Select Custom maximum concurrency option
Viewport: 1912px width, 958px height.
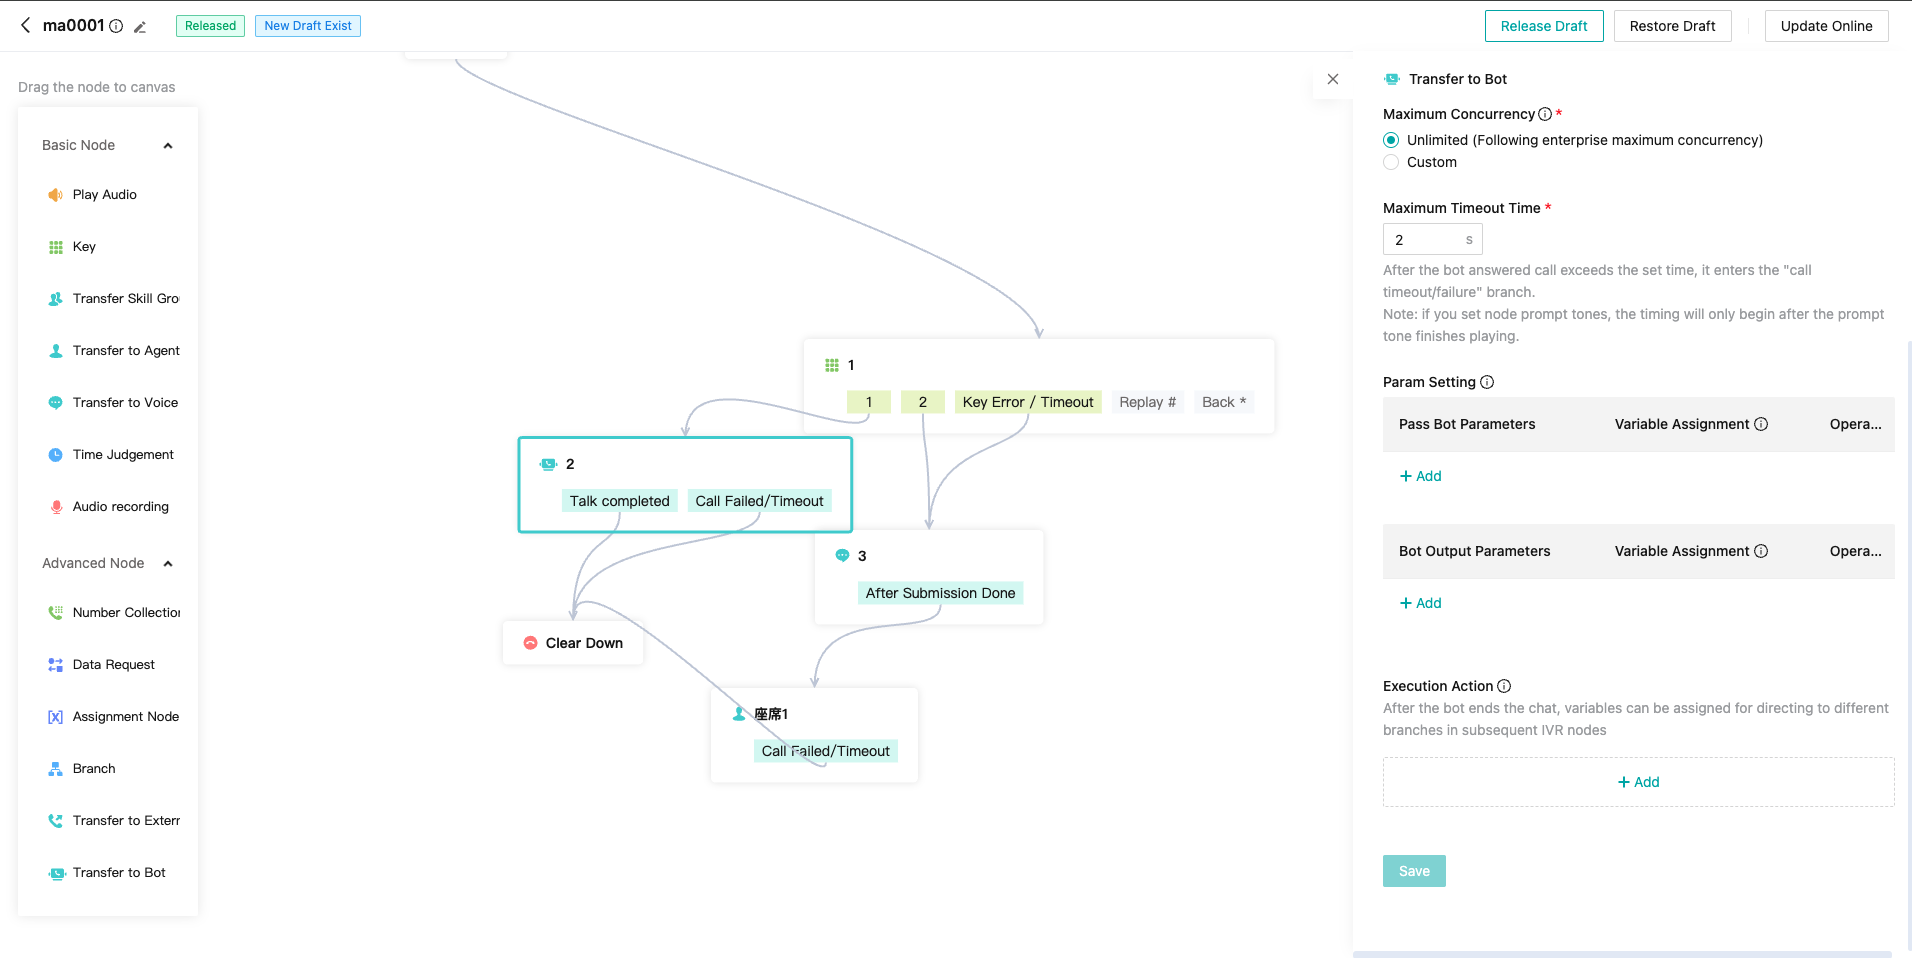(1391, 162)
